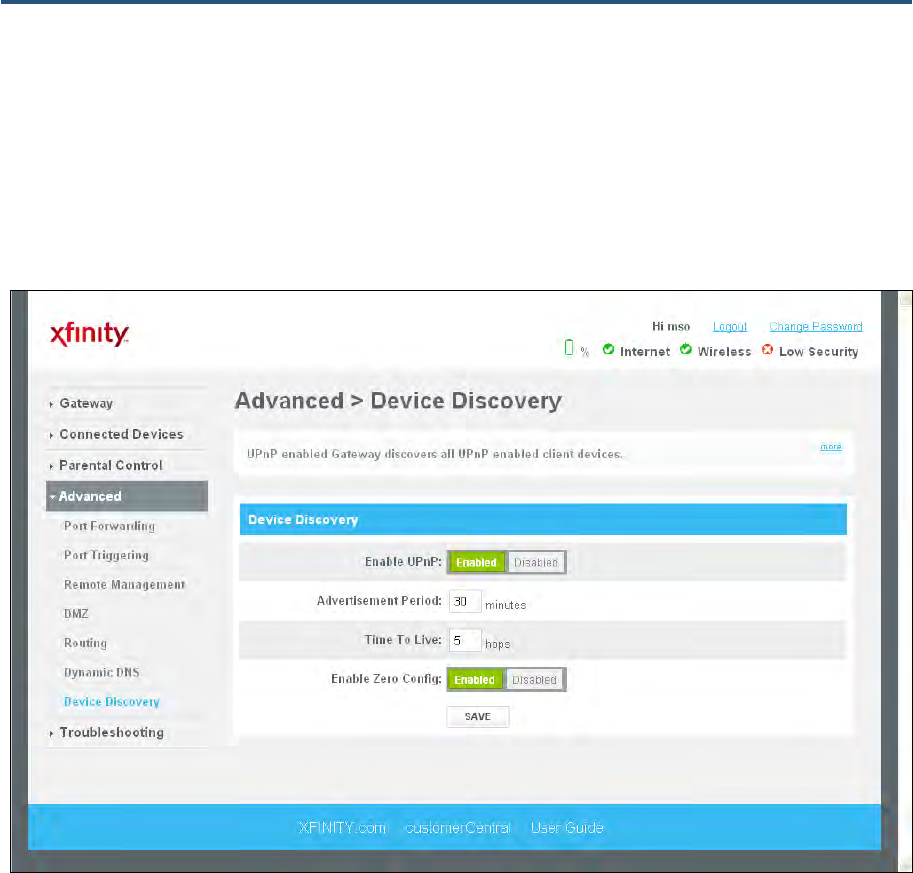
Task: Expand the Gateway menu section
Action: [86, 404]
